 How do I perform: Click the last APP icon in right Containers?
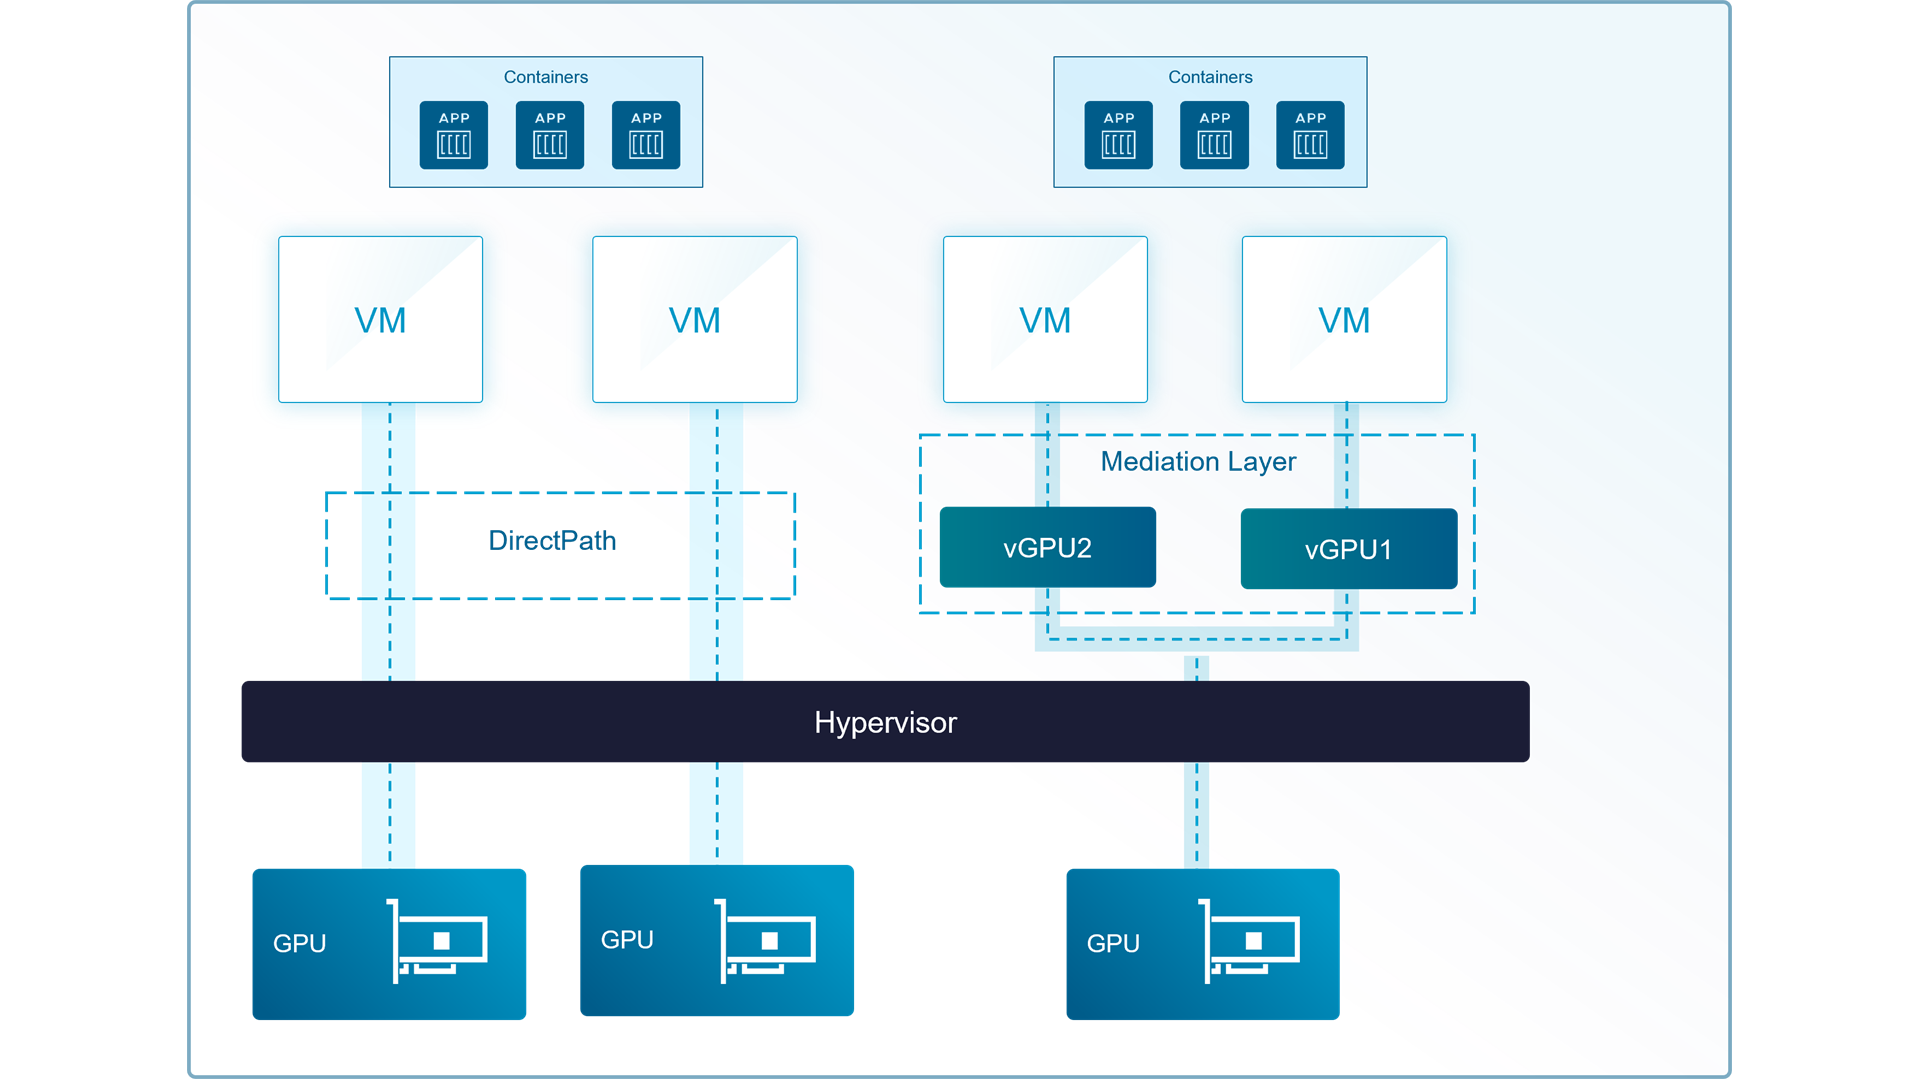[x=1311, y=135]
